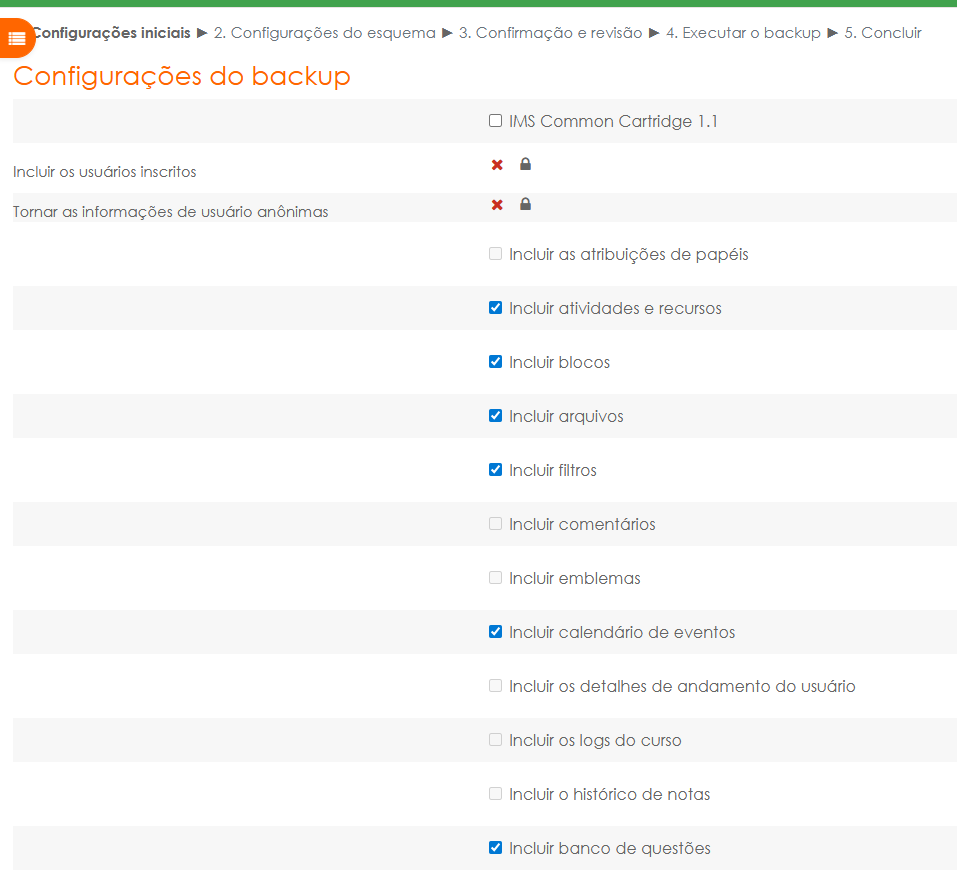Toggle the Incluir blocos checkbox
The width and height of the screenshot is (957, 881).
[x=495, y=362]
